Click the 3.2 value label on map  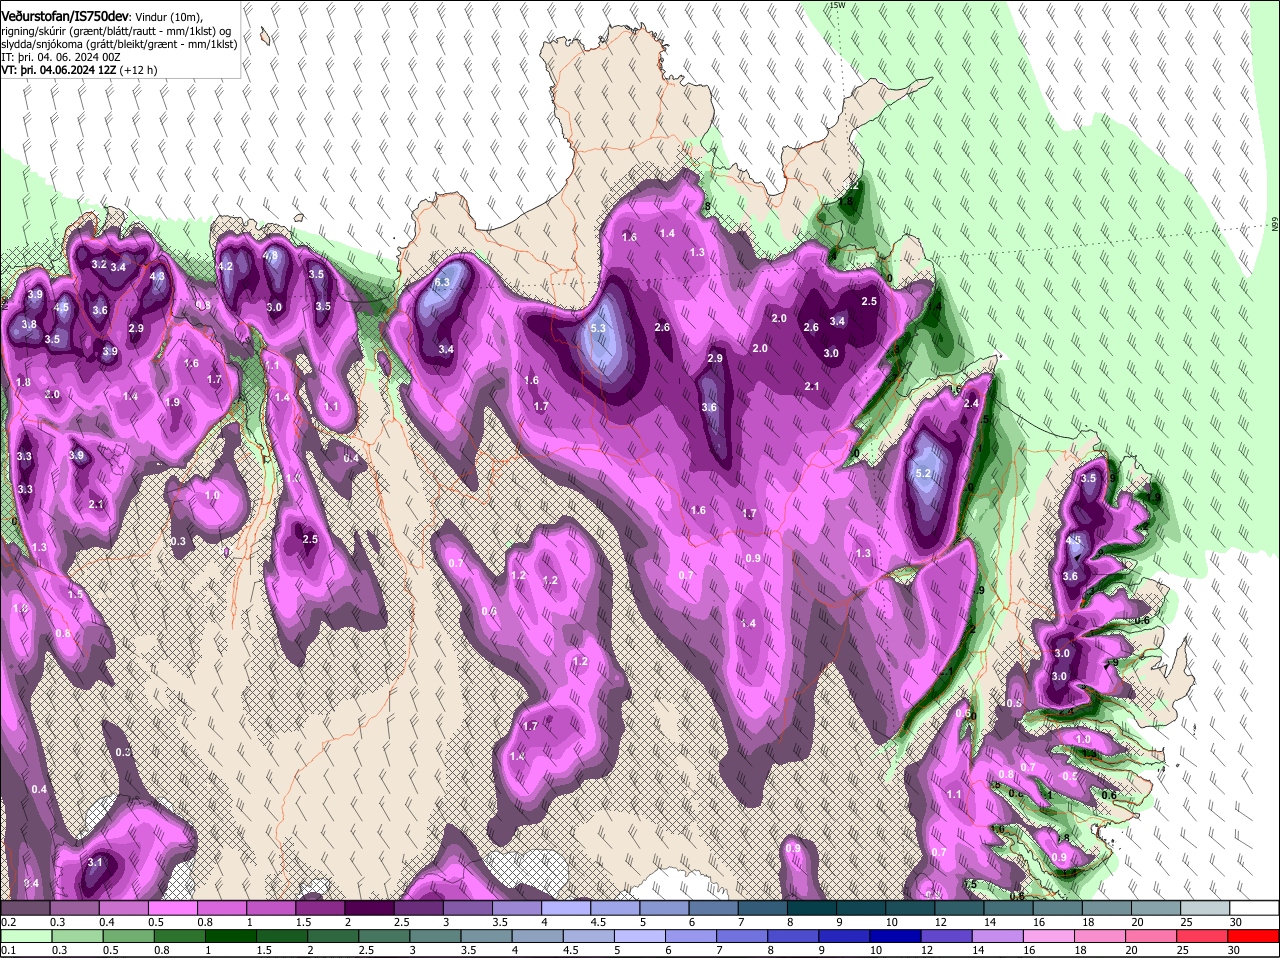[x=99, y=265]
